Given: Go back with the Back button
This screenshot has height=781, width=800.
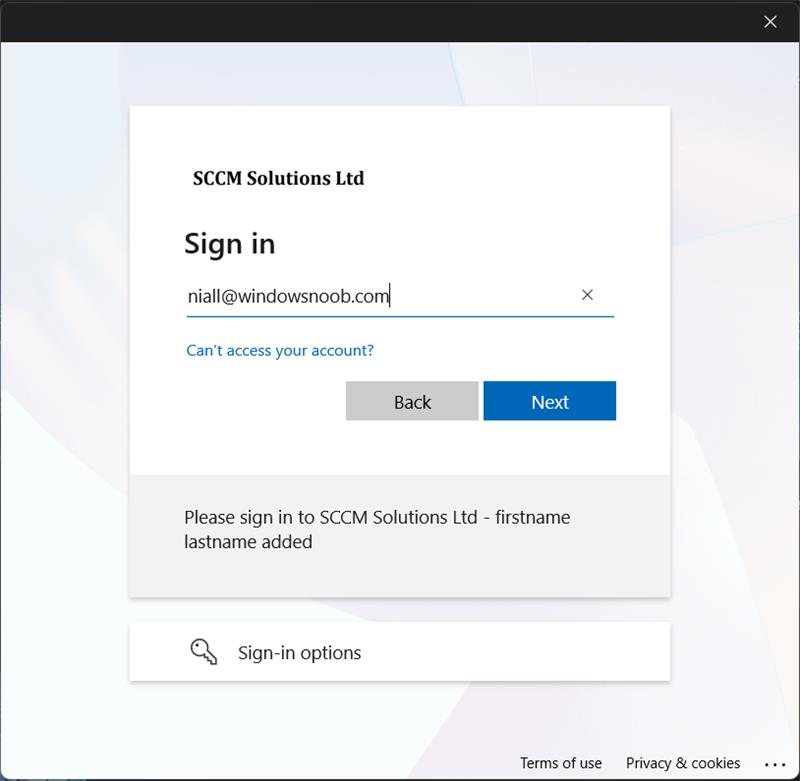Looking at the screenshot, I should (412, 401).
